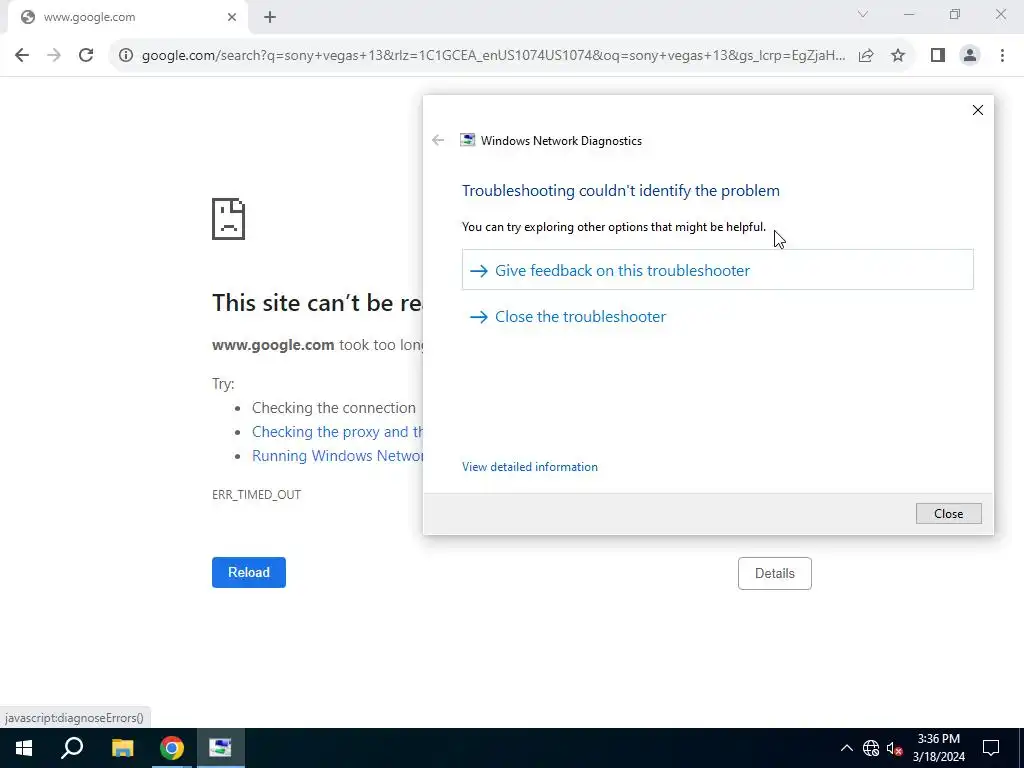Bookmark this page with the star icon

[x=898, y=55]
